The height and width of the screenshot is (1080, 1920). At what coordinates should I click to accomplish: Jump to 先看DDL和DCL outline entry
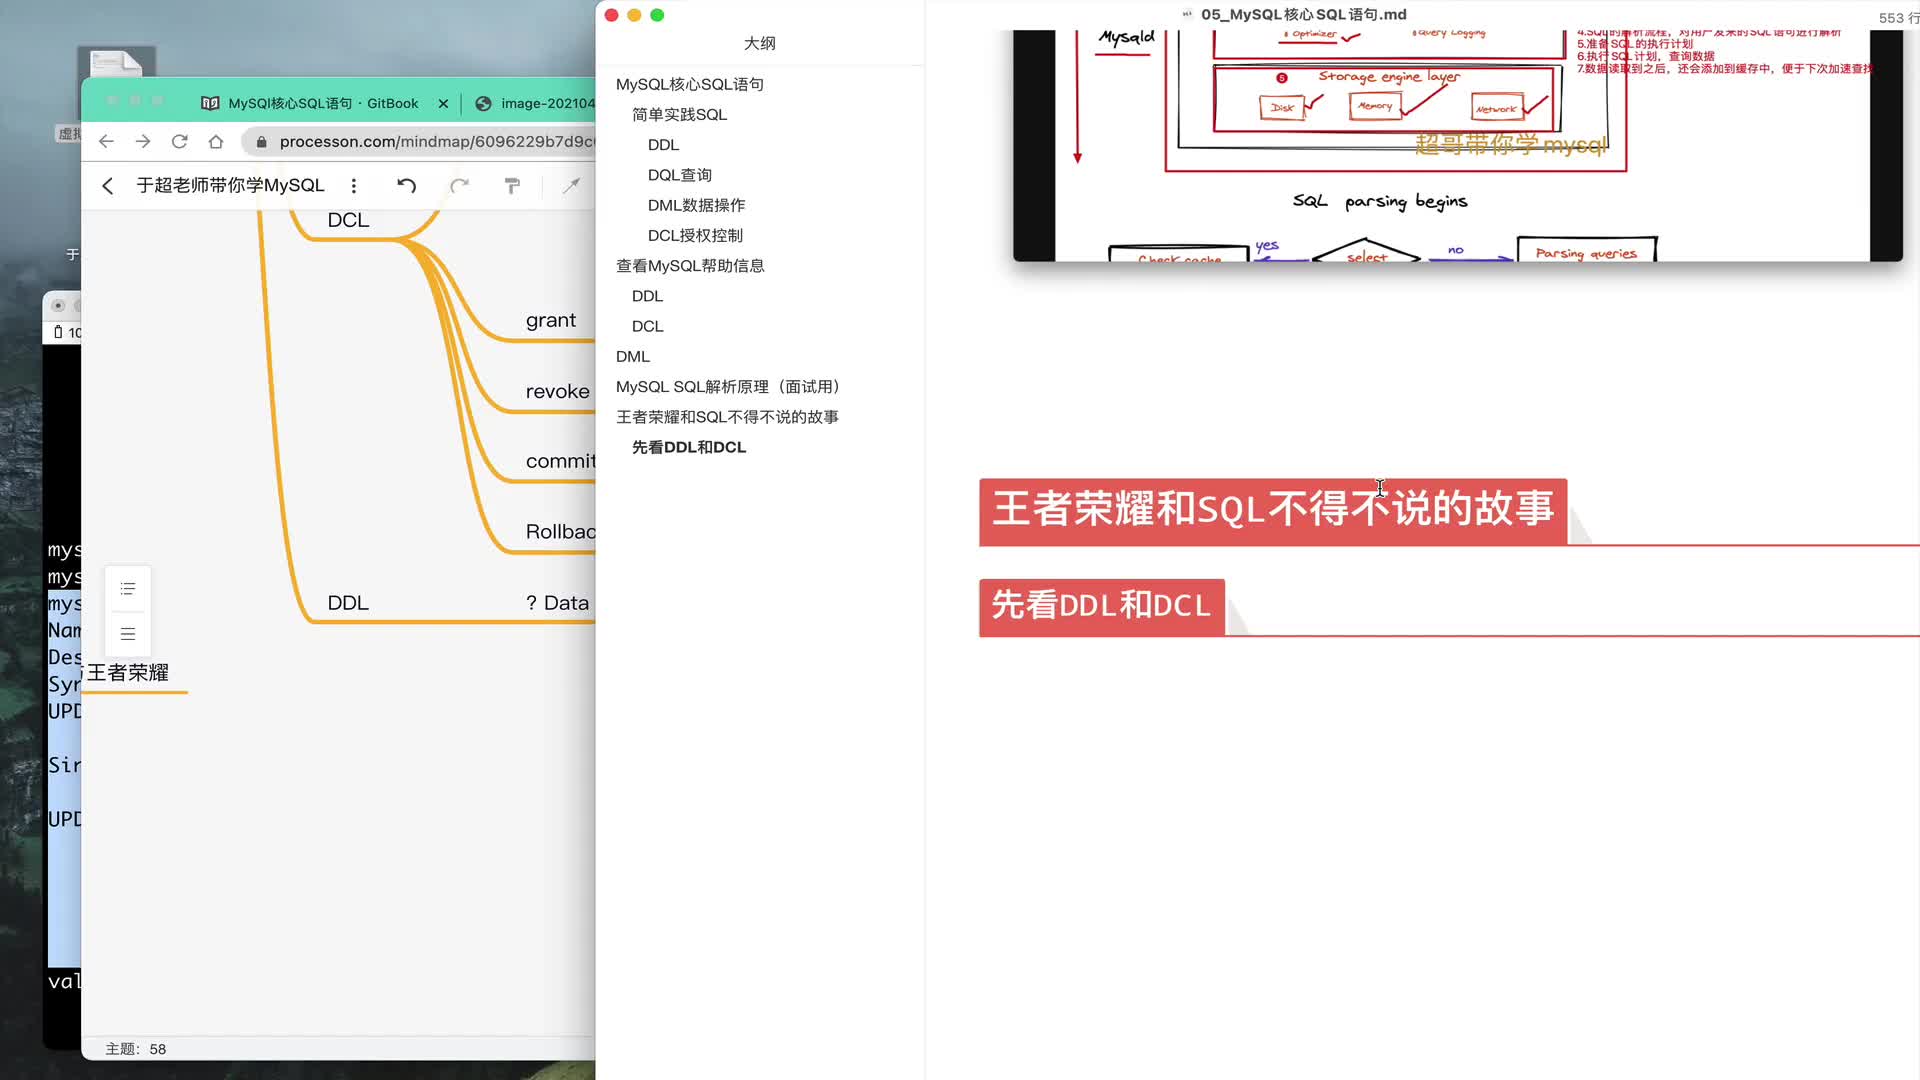[689, 447]
